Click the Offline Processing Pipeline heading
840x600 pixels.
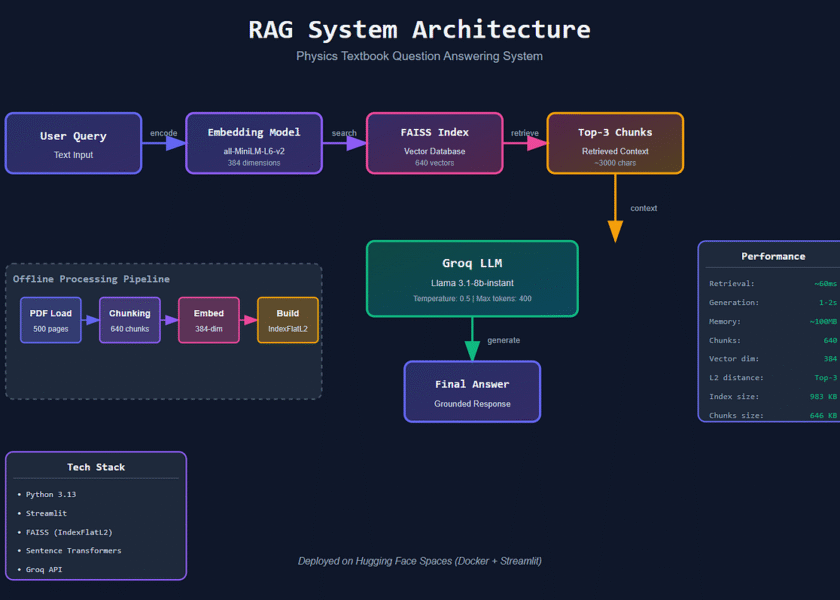click(x=91, y=279)
